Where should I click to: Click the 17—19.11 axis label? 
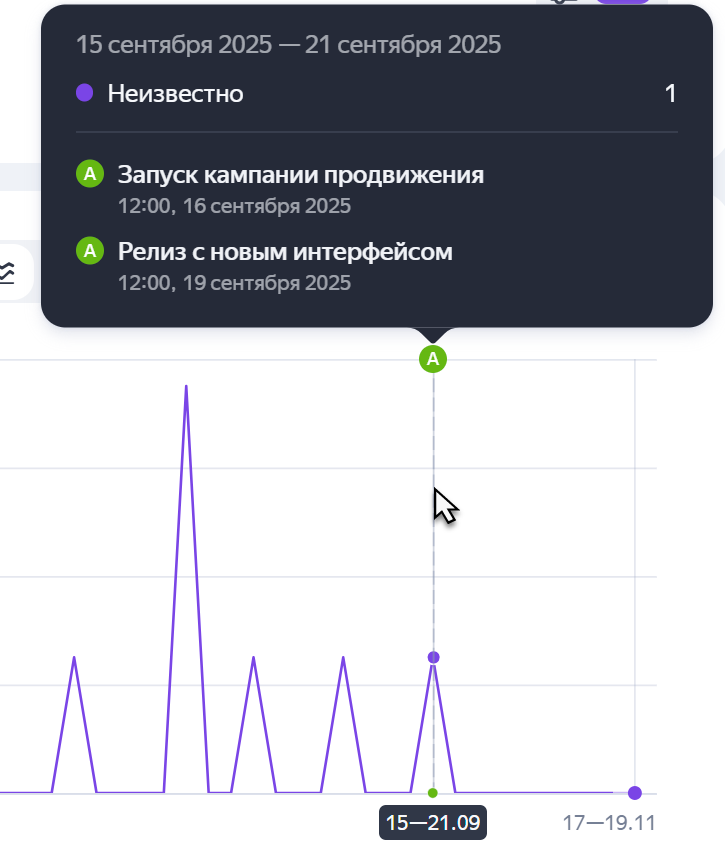pos(608,823)
